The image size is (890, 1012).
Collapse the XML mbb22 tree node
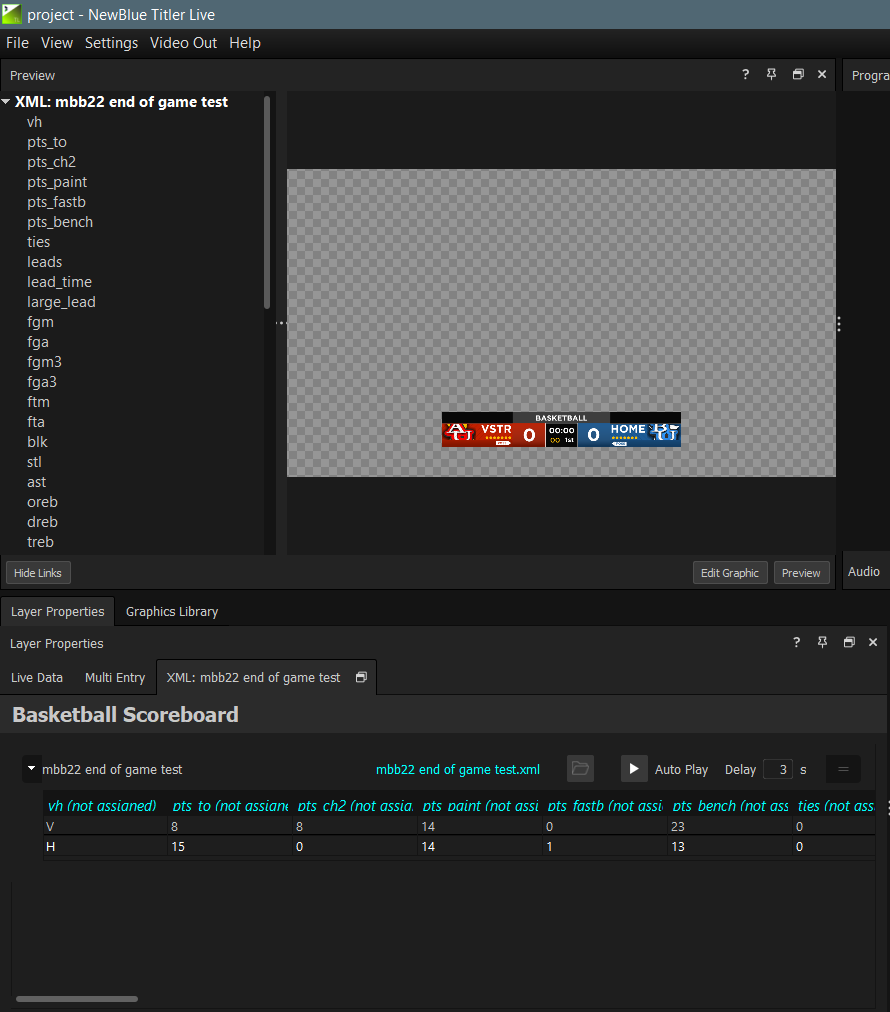click(7, 102)
